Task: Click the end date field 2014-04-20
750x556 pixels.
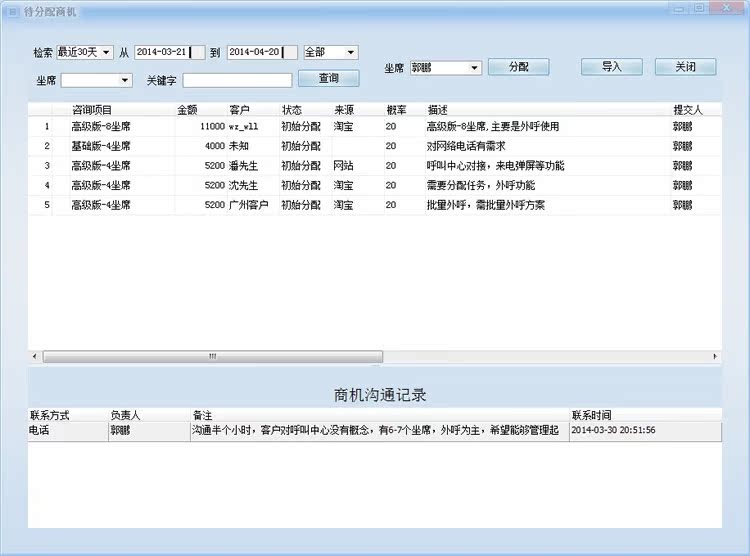Action: (x=261, y=52)
